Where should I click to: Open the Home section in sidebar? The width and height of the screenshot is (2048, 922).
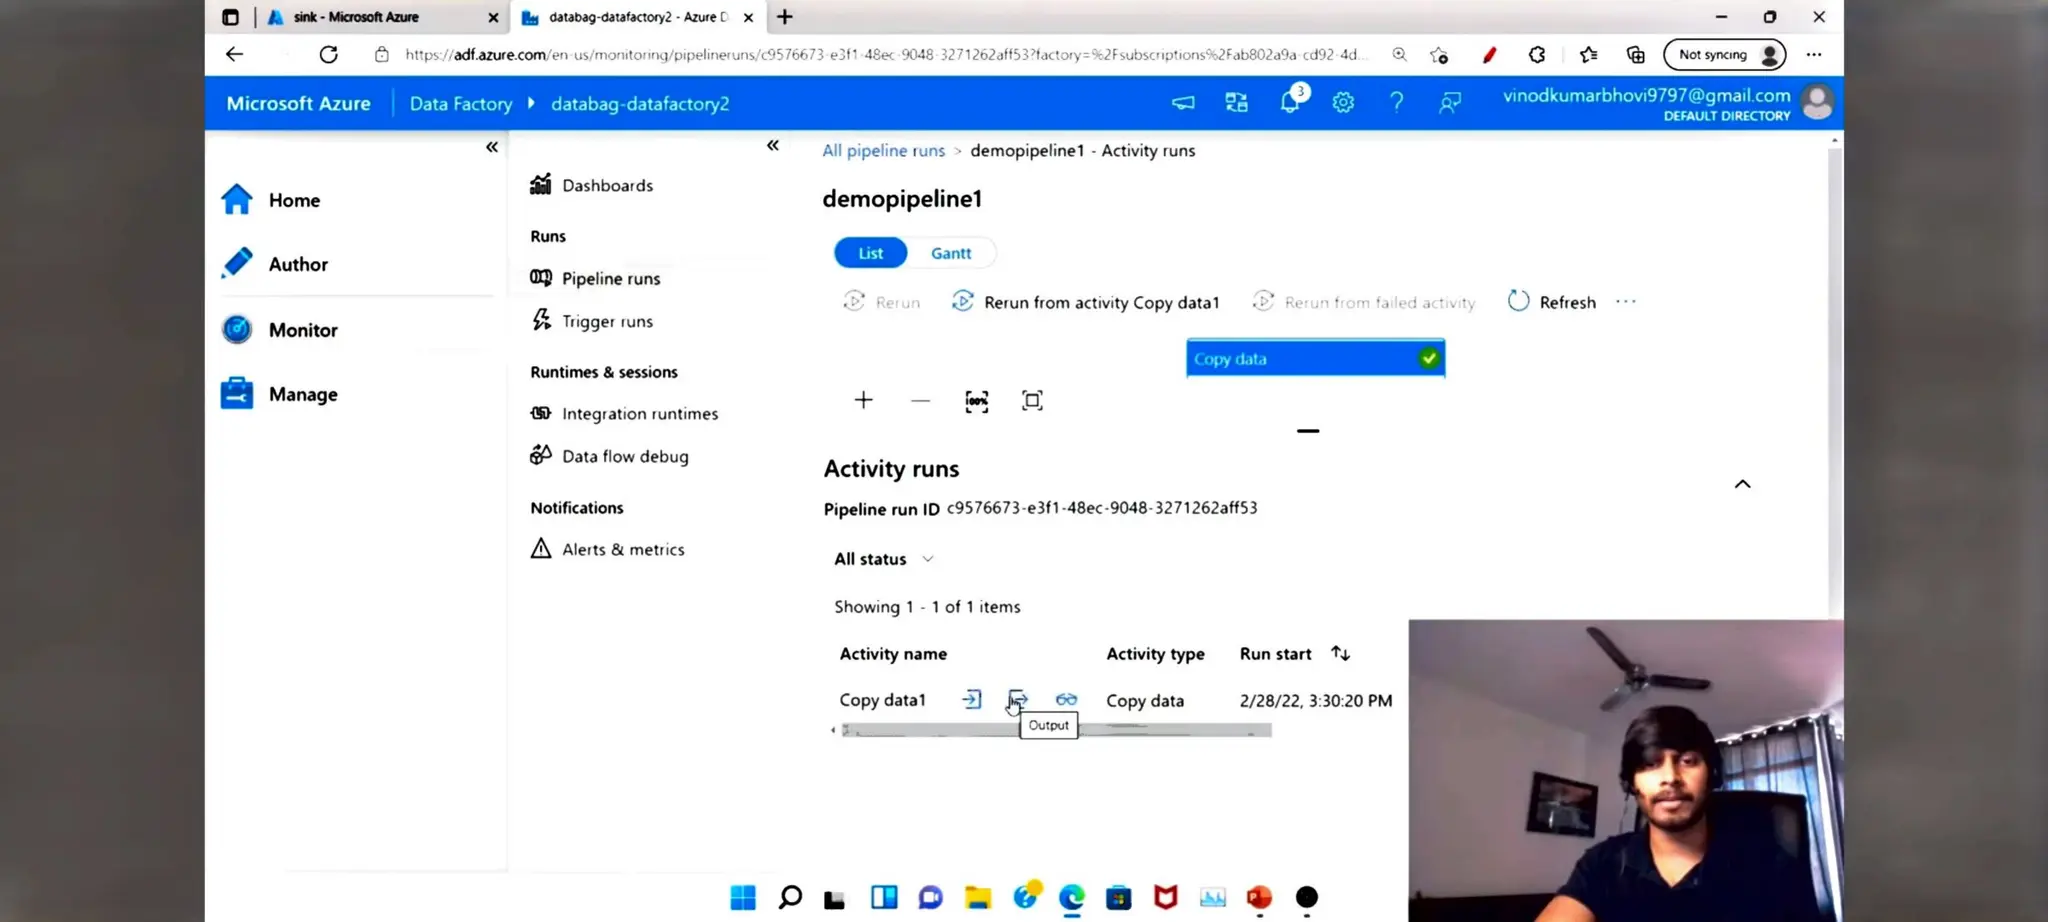[x=271, y=200]
